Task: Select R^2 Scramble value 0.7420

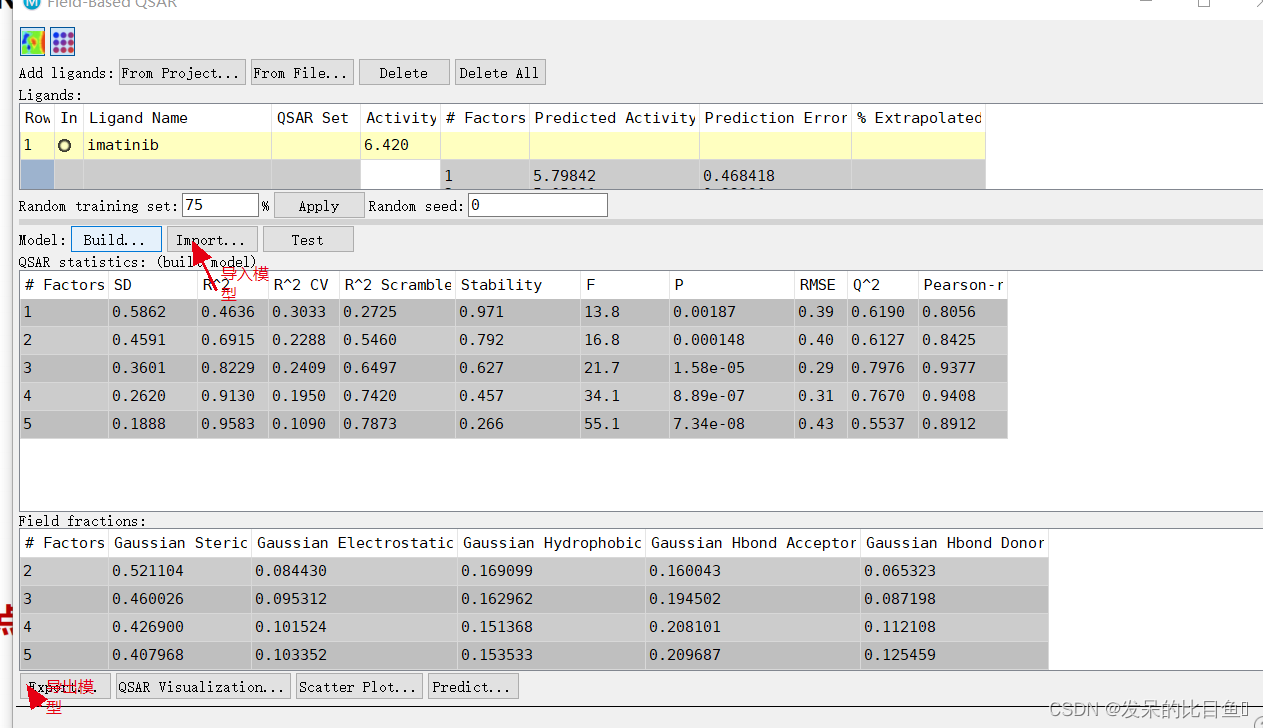Action: pyautogui.click(x=397, y=396)
